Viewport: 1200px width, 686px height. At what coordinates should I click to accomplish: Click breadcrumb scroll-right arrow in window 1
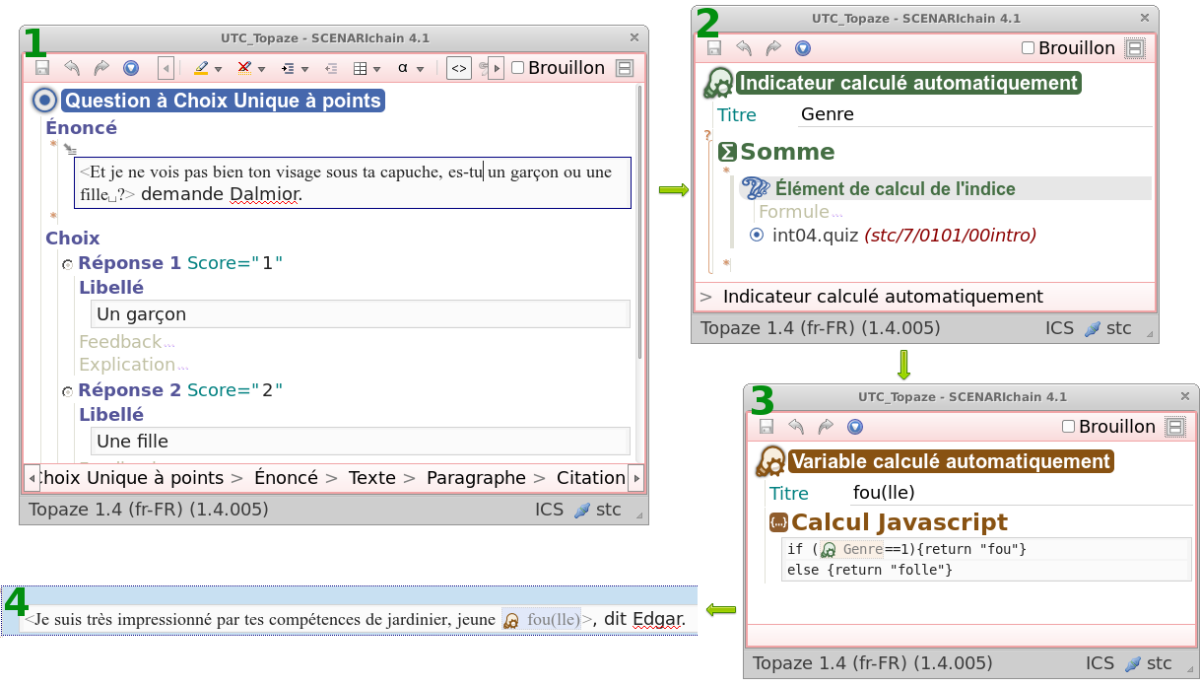point(636,478)
